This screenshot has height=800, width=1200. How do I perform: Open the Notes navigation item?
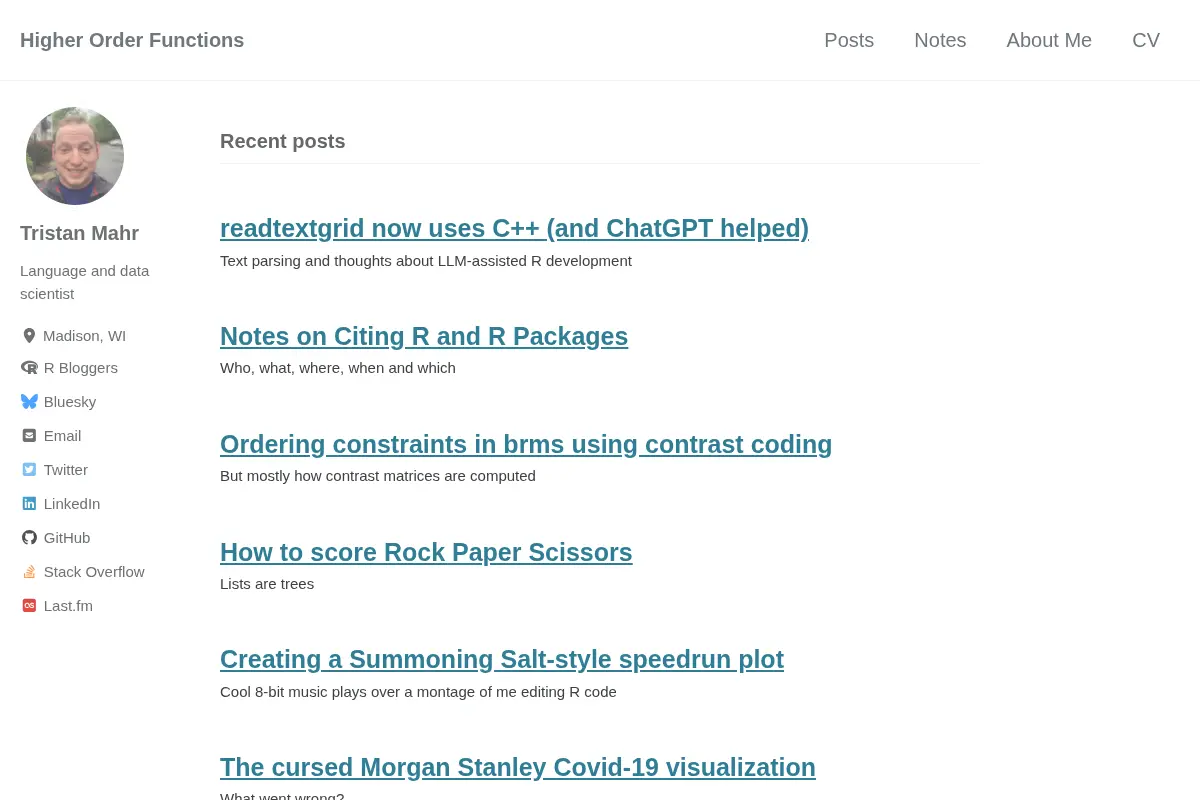pyautogui.click(x=940, y=40)
